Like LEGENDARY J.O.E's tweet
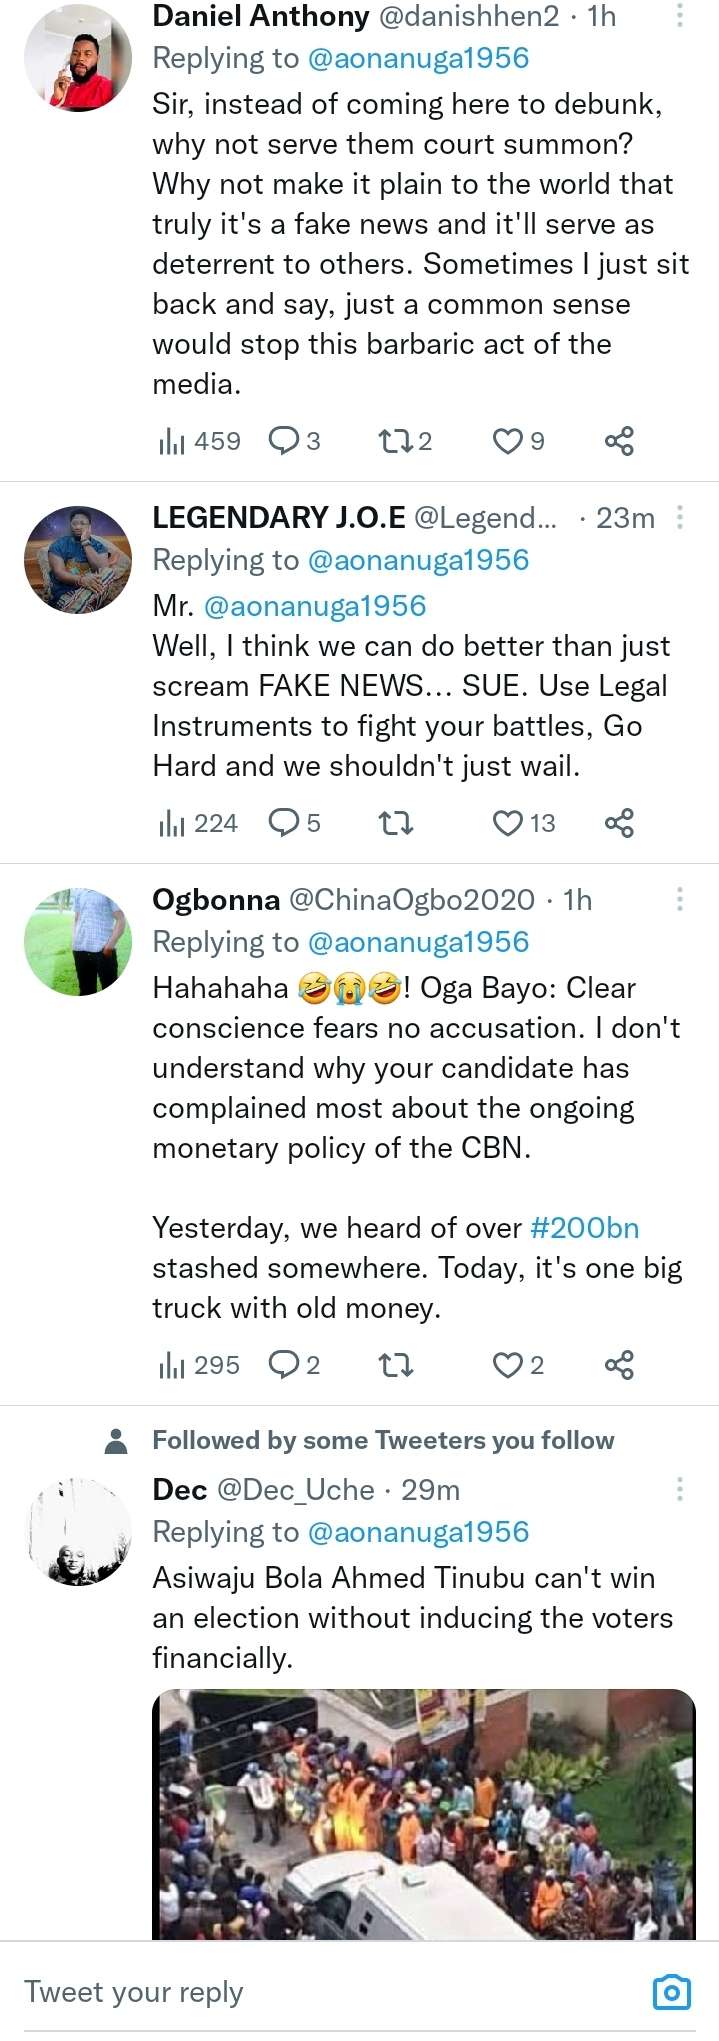Image resolution: width=719 pixels, height=2041 pixels. pos(509,823)
